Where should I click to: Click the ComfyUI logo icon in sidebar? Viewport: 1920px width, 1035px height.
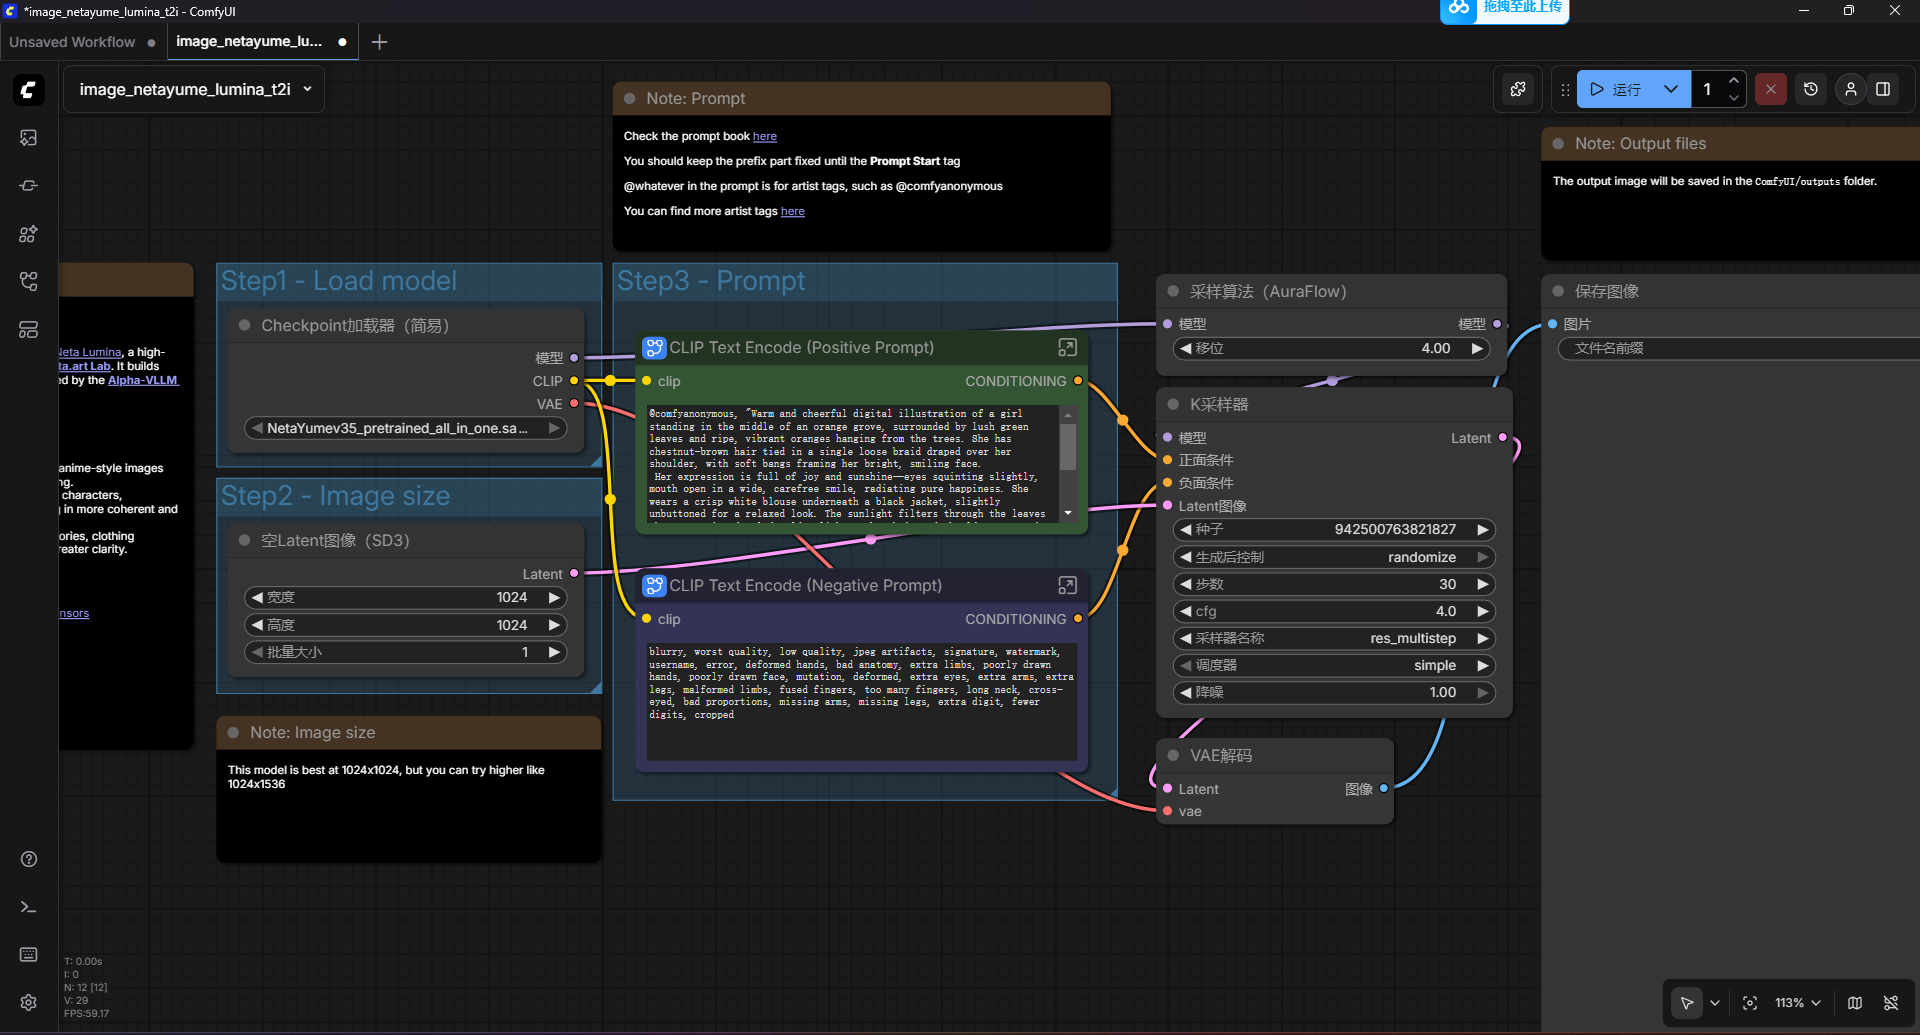tap(29, 90)
